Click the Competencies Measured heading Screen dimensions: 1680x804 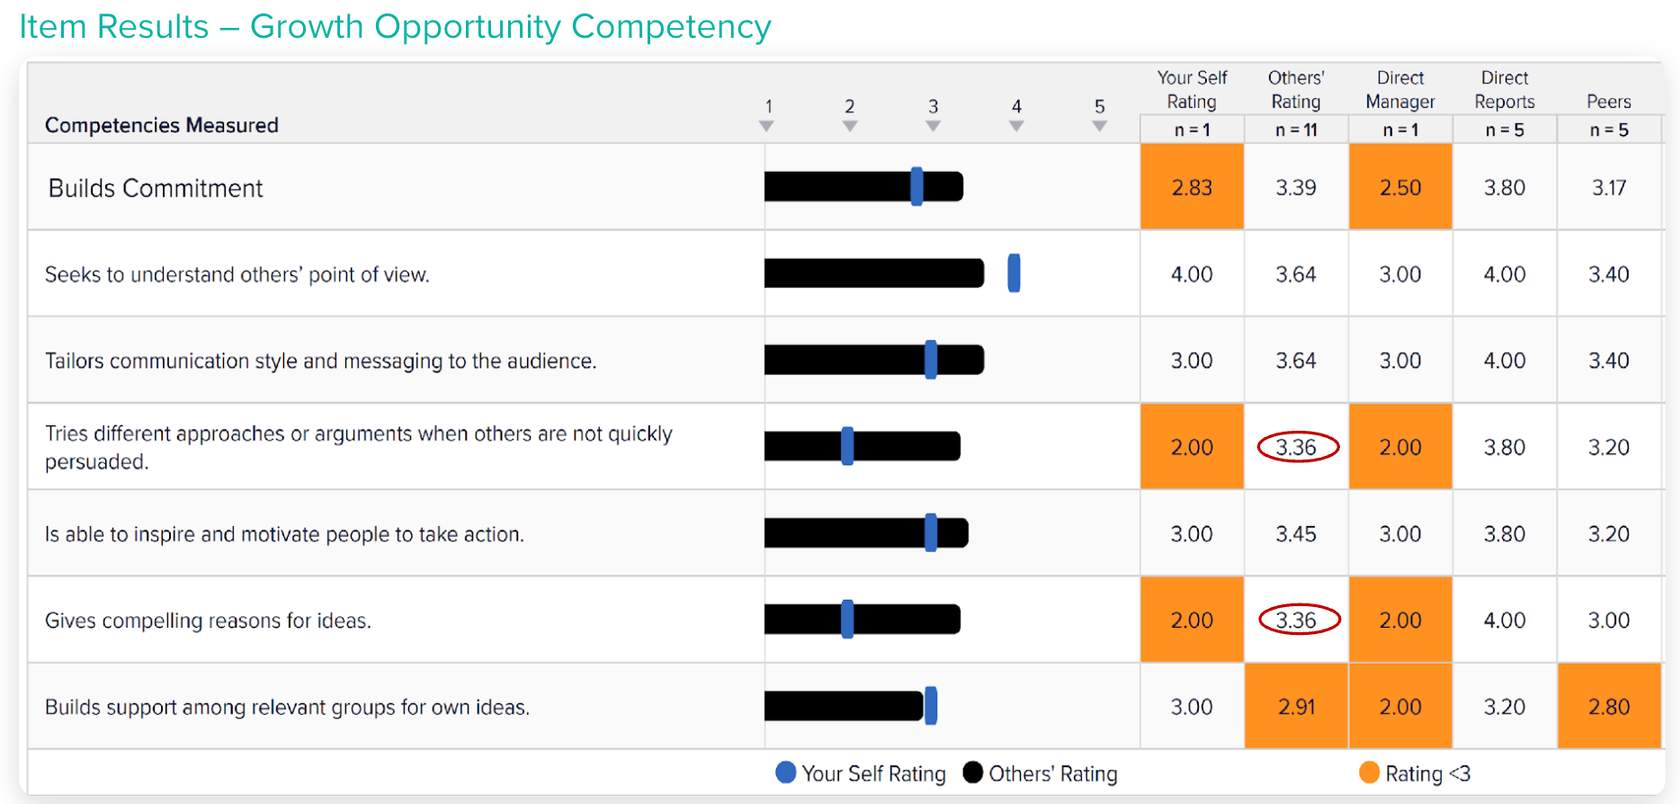click(x=162, y=125)
